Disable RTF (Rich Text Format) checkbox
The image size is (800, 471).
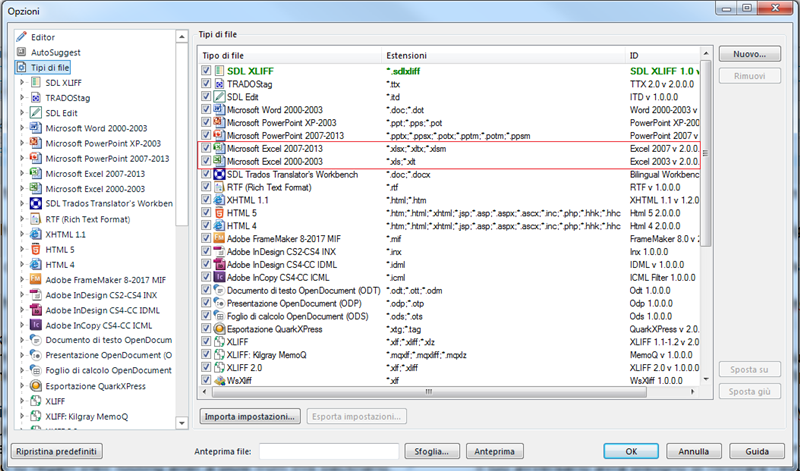[x=206, y=187]
